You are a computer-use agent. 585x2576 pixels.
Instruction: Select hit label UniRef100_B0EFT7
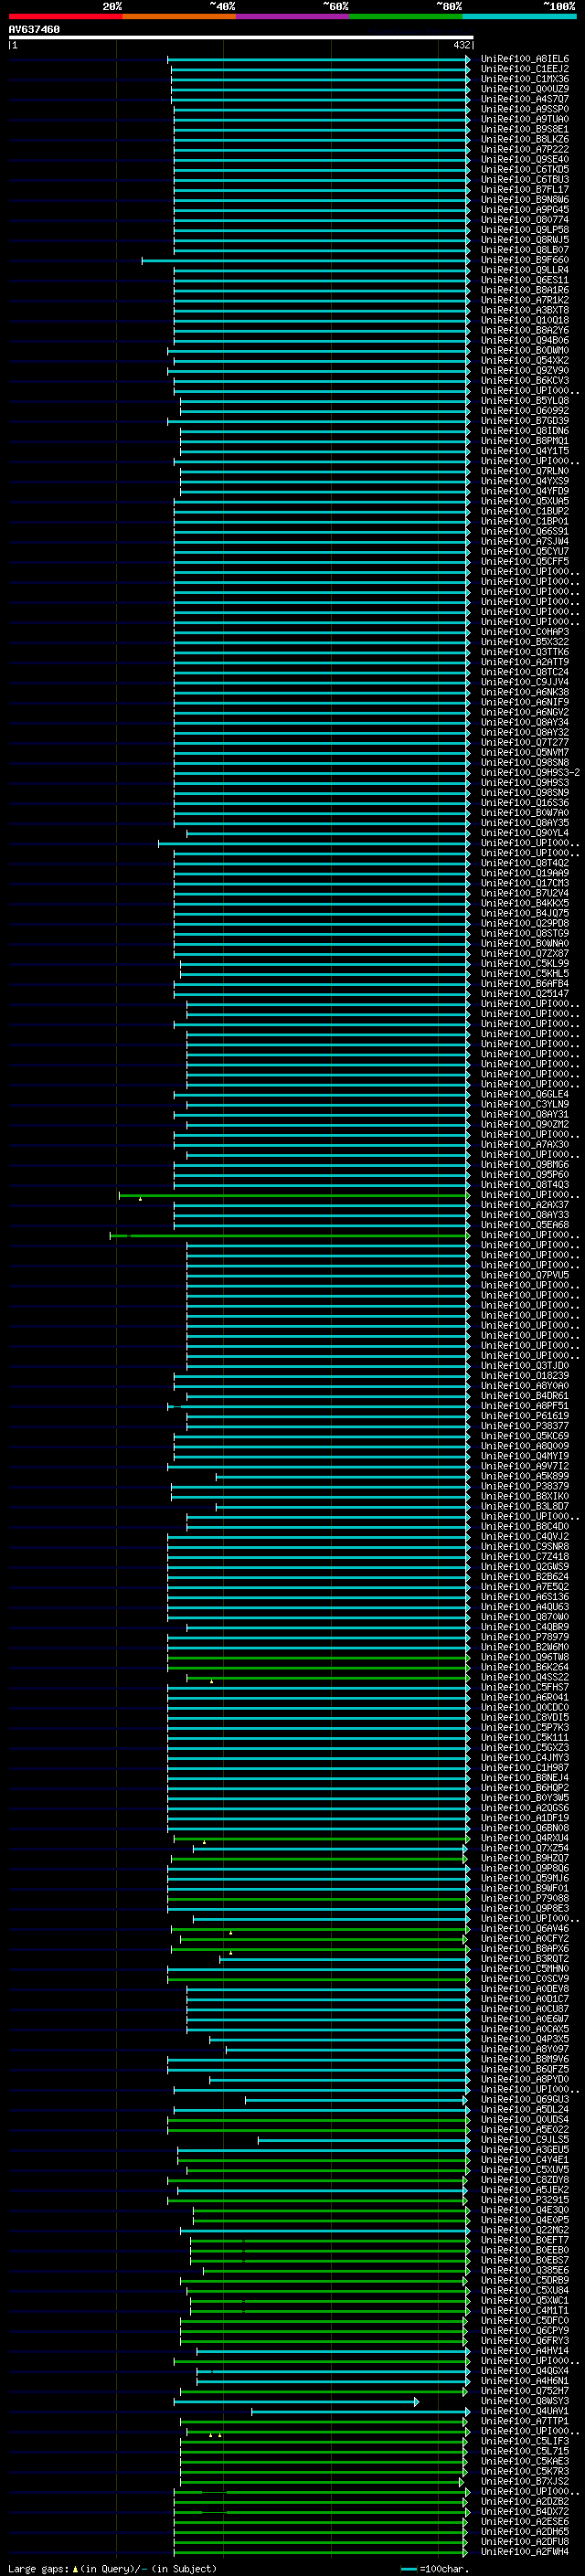(x=524, y=2241)
